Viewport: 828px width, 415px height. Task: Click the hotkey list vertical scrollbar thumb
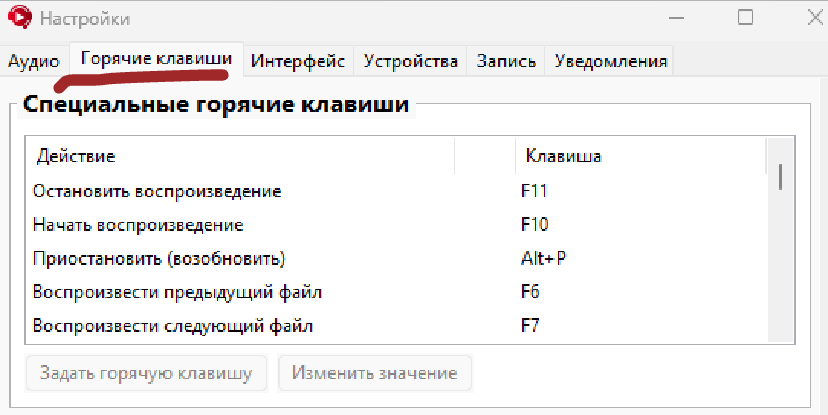tap(780, 177)
